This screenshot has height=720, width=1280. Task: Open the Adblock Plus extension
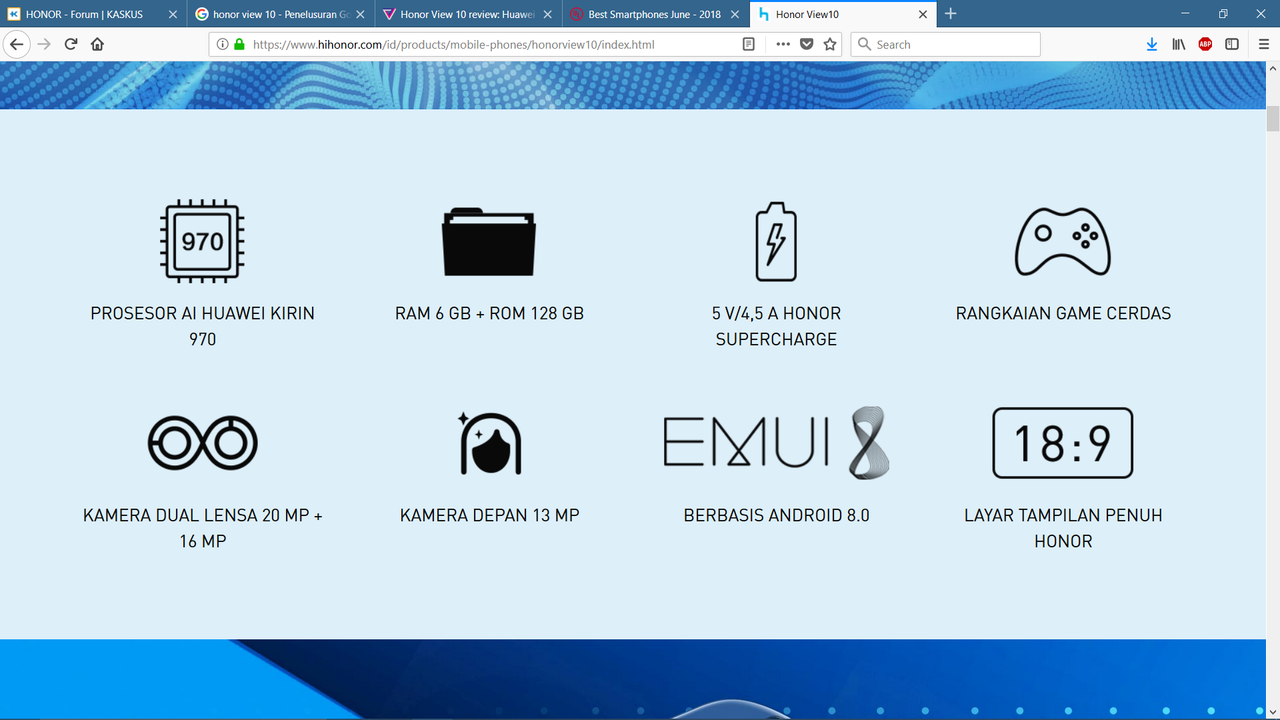1206,44
